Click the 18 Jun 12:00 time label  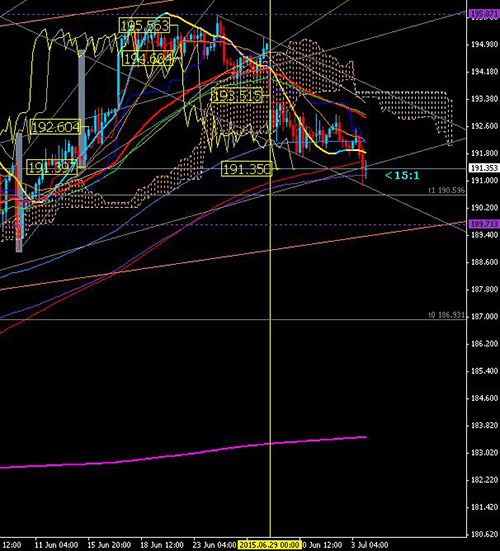(x=162, y=545)
